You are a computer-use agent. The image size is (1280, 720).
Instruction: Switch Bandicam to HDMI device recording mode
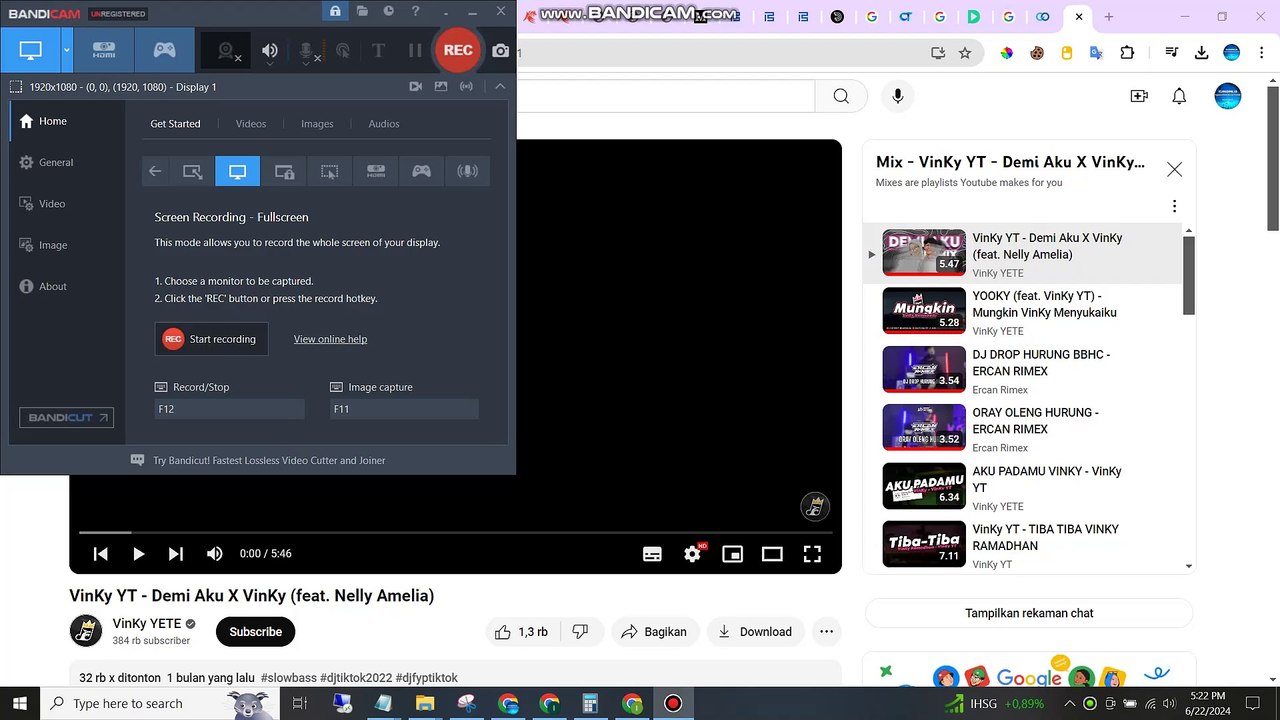click(104, 50)
